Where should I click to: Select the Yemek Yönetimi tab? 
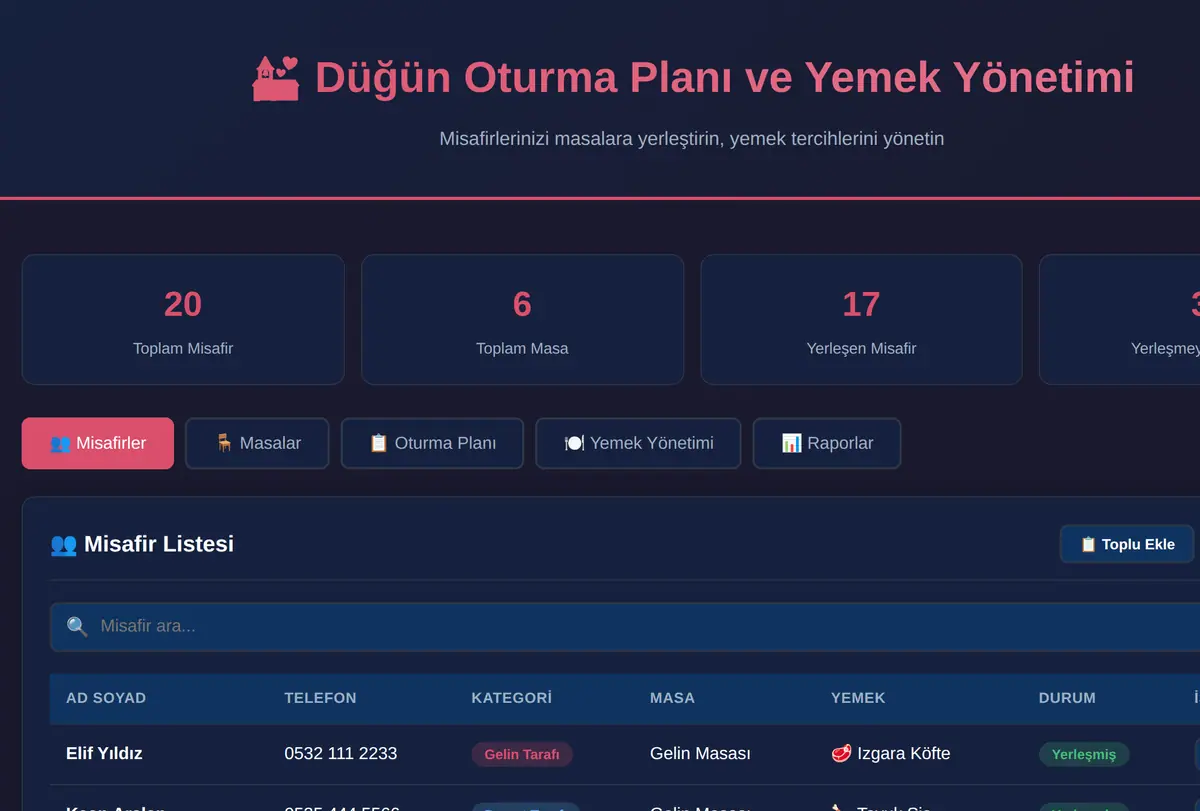point(638,443)
